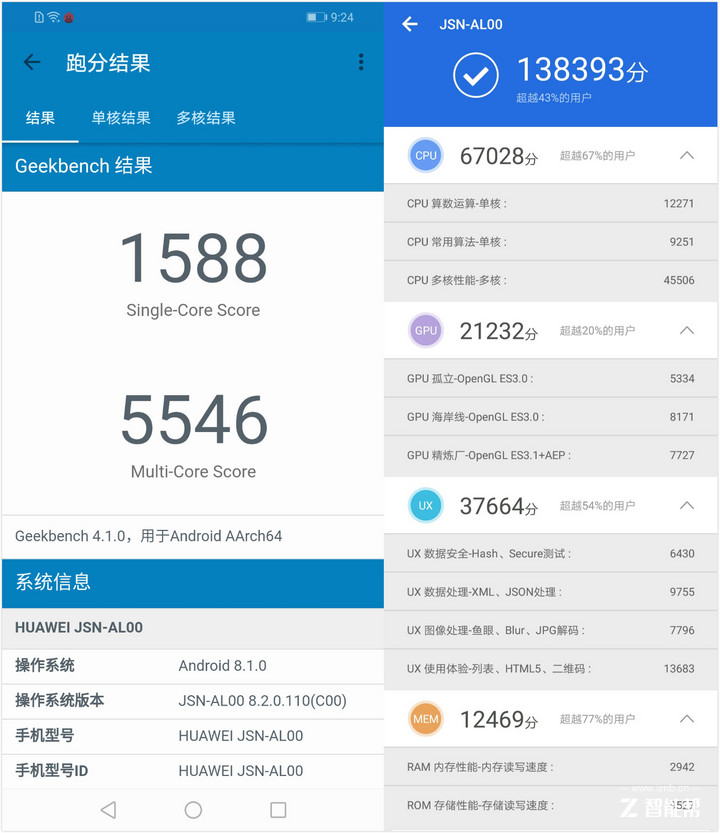Tap the 跑分结果 page title

108,63
